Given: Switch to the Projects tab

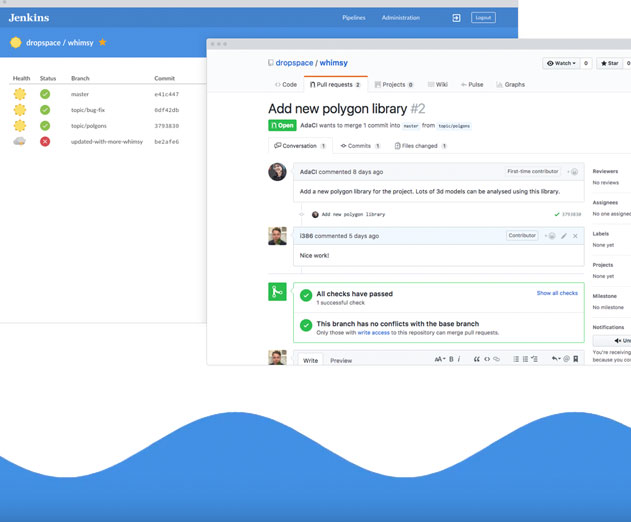Looking at the screenshot, I should (394, 85).
